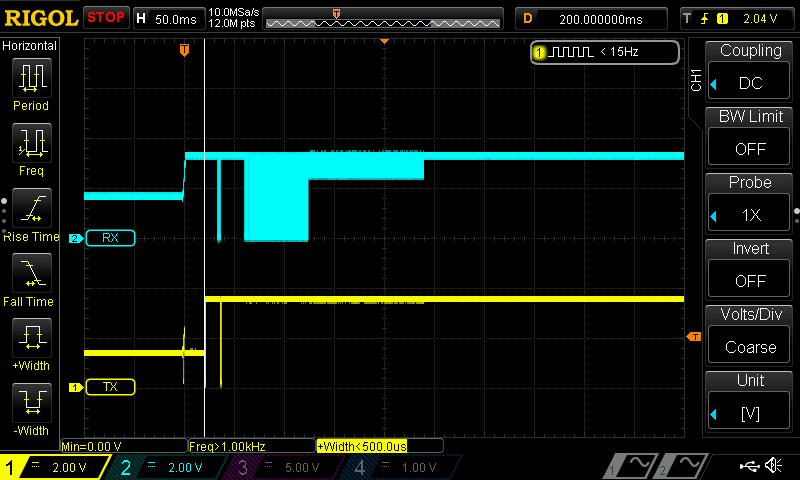Click the orange trigger position marker on grid
Screen dimensions: 800x480
184,49
